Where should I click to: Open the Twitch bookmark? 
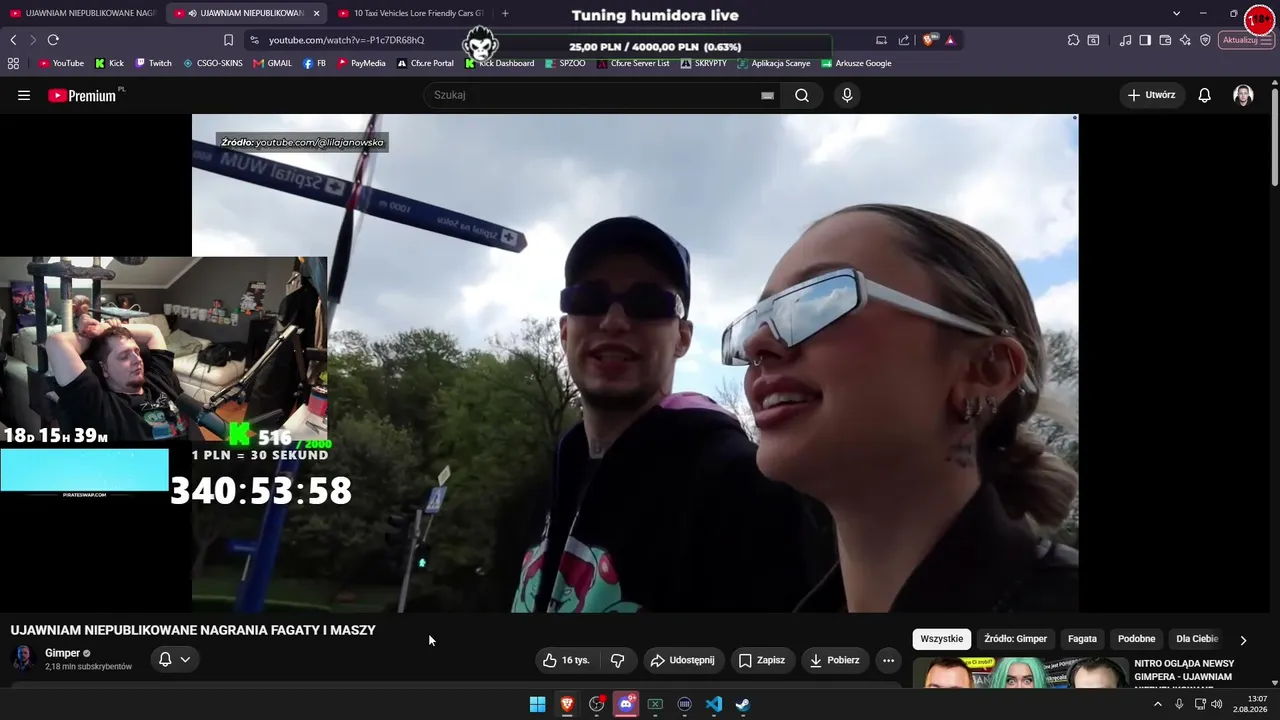153,63
